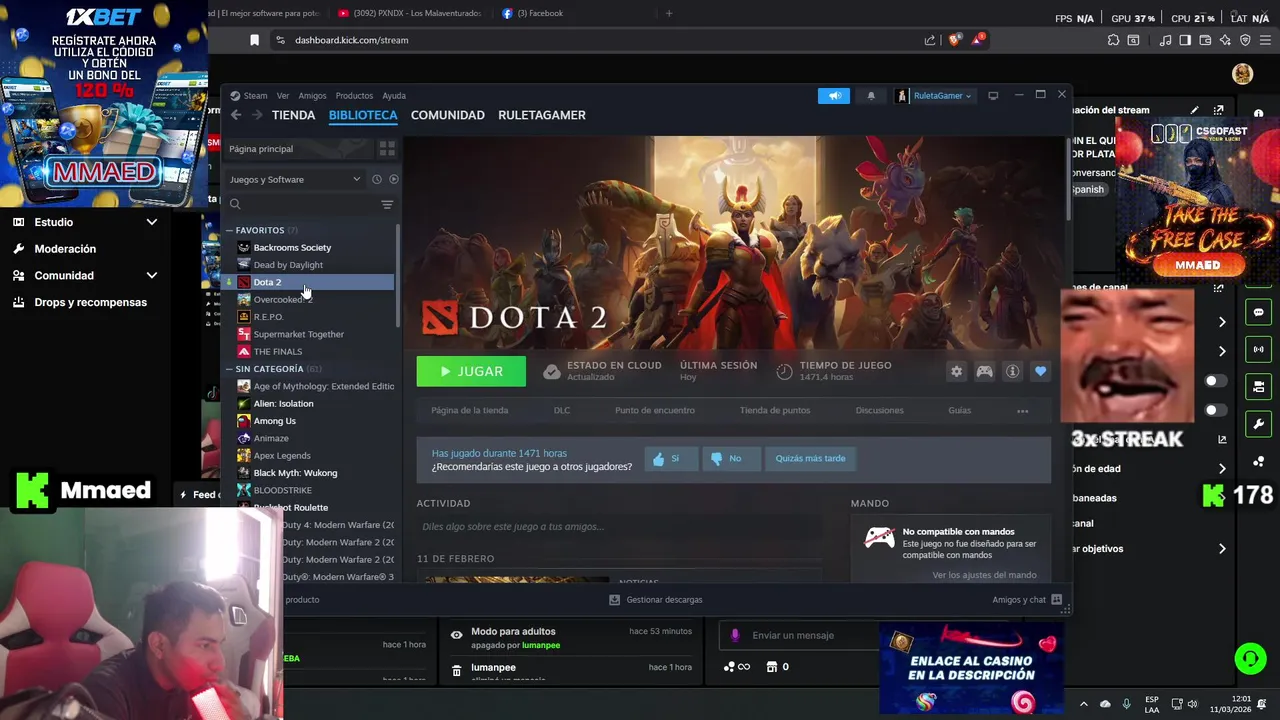Viewport: 1280px width, 720px height.
Task: Go forward with Steam forward arrow
Action: pyautogui.click(x=257, y=115)
